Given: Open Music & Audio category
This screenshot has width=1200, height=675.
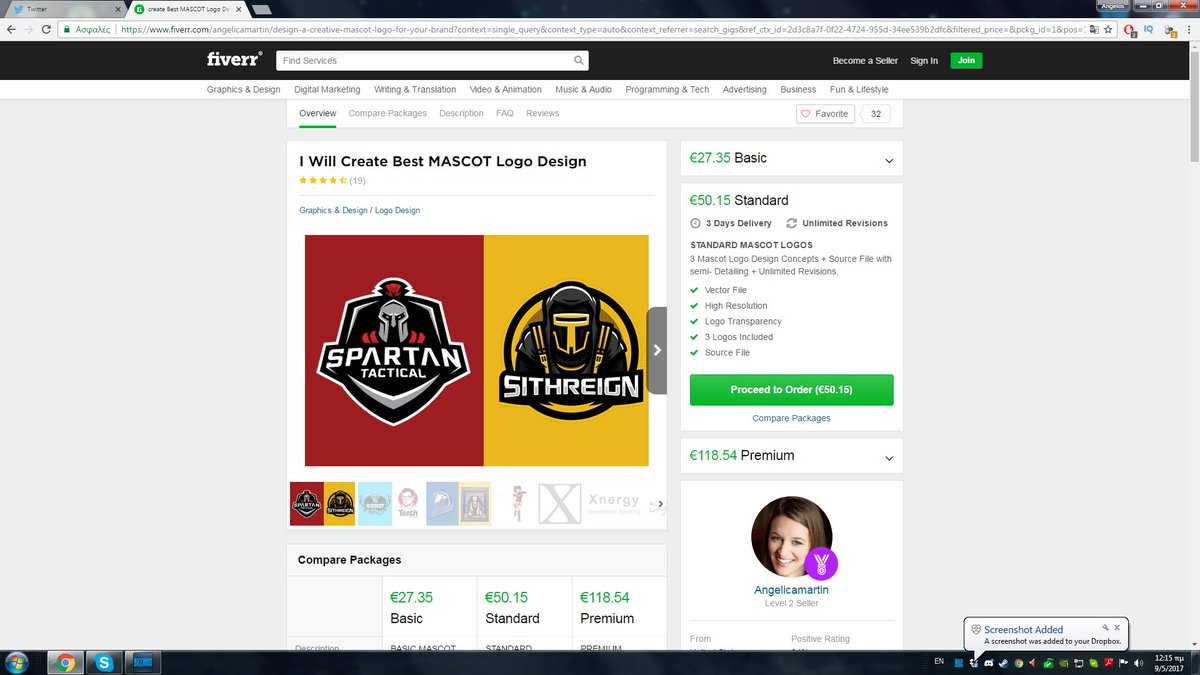Looking at the screenshot, I should click(x=583, y=89).
